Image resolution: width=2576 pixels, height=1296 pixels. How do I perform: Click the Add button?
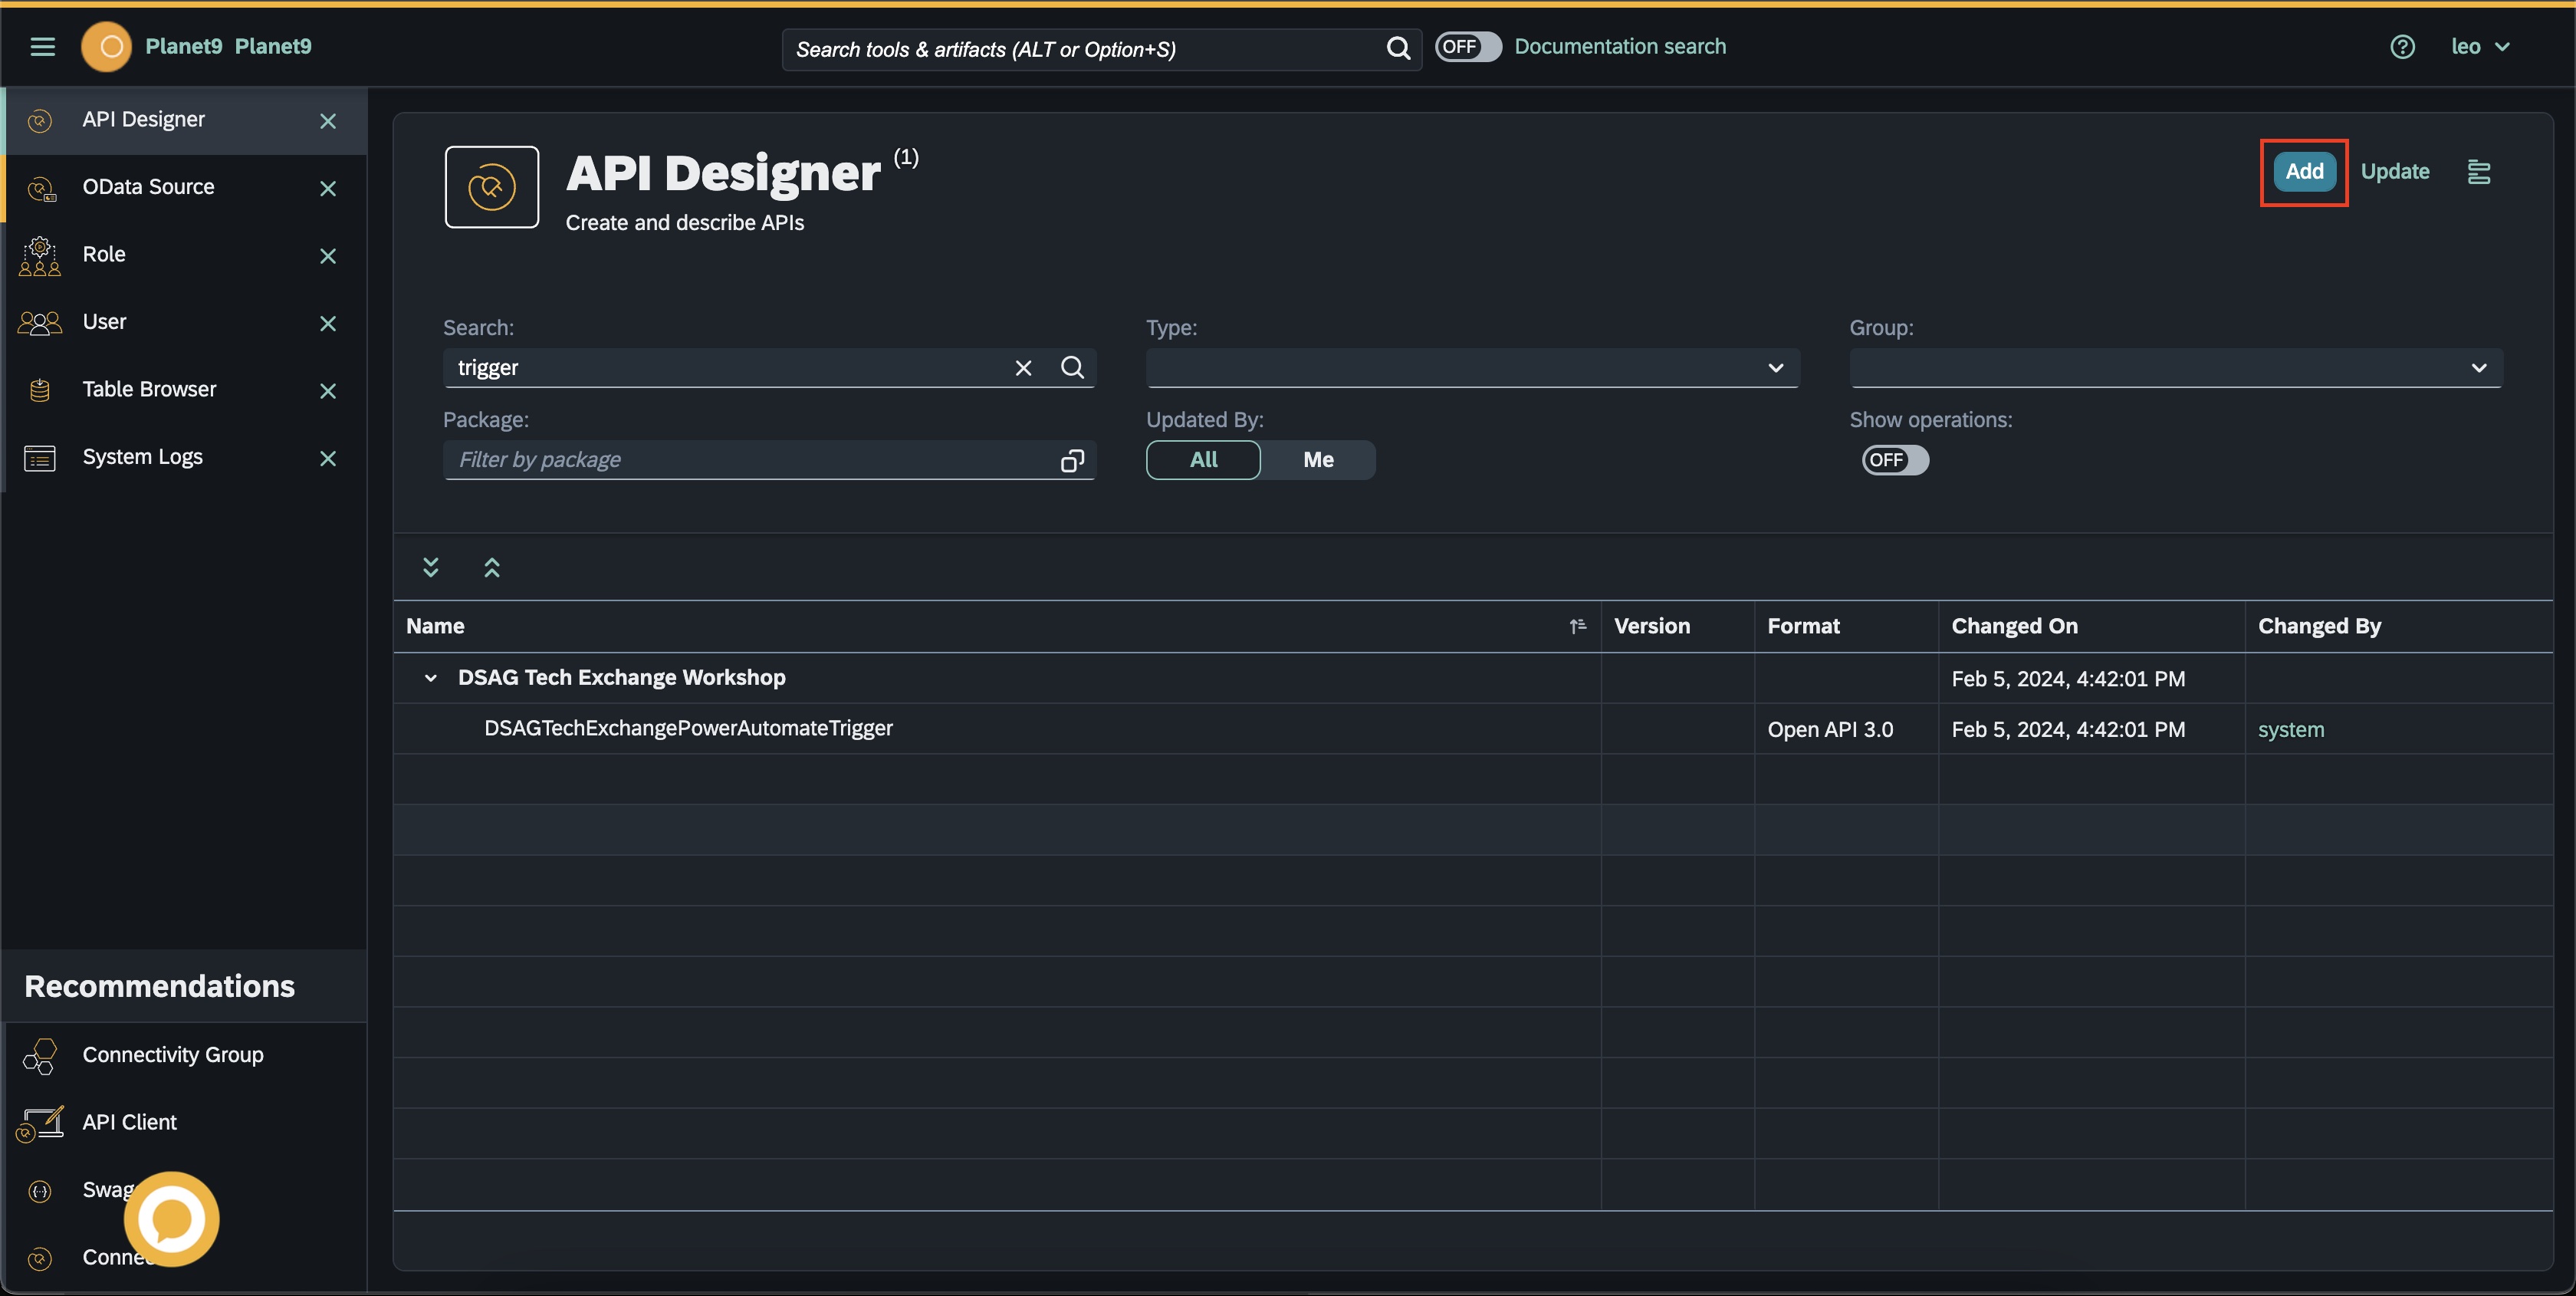pos(2304,172)
